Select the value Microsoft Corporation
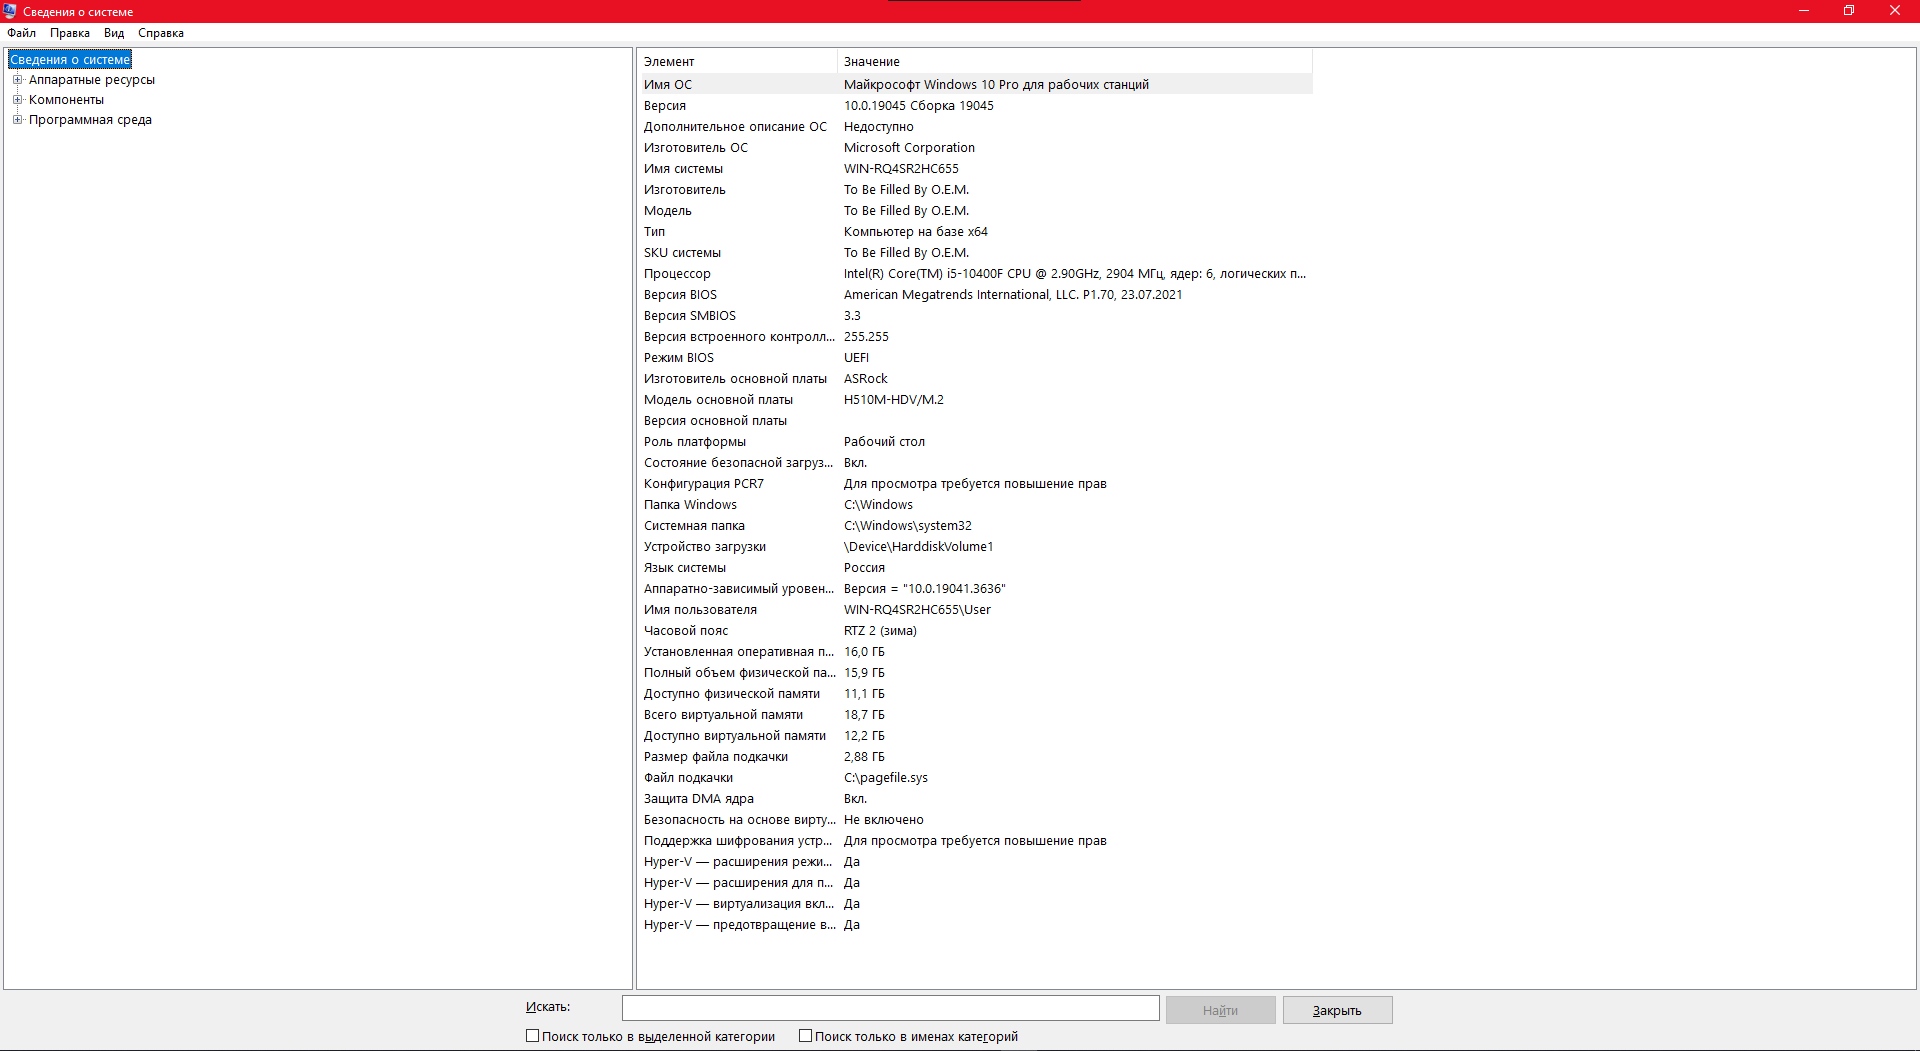This screenshot has height=1051, width=1920. click(x=909, y=148)
